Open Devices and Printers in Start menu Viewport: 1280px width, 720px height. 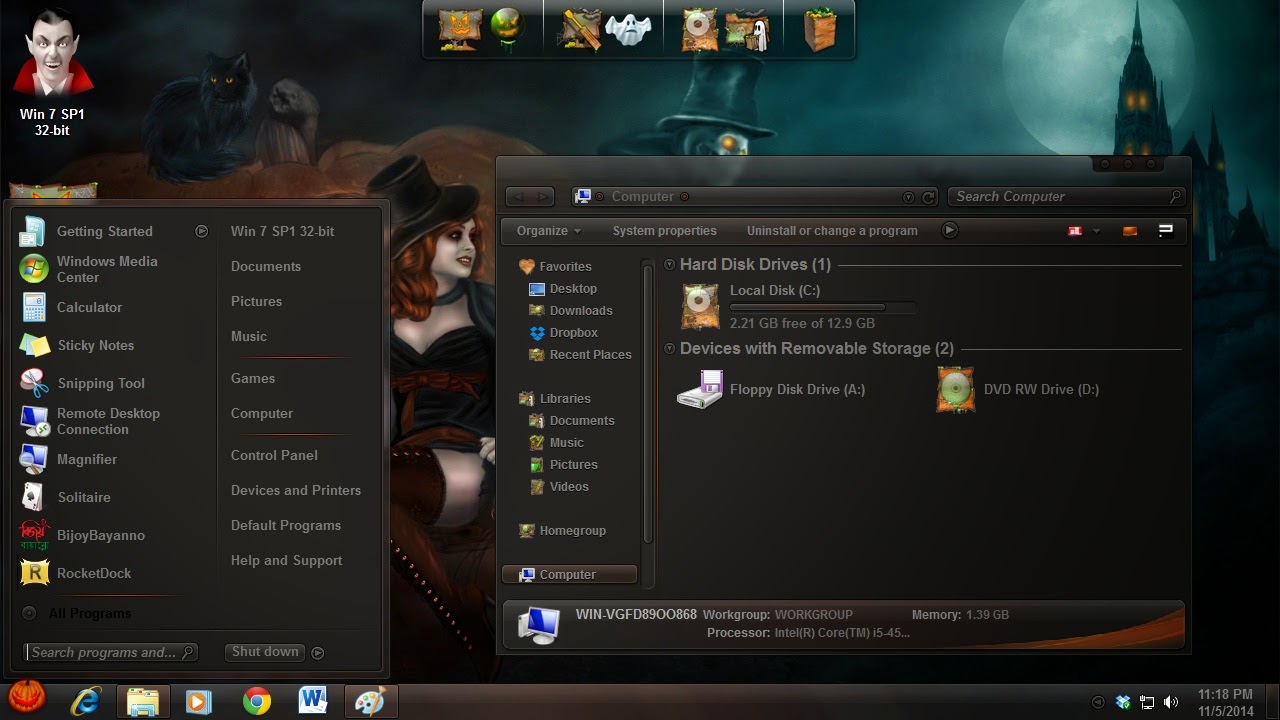[x=296, y=490]
